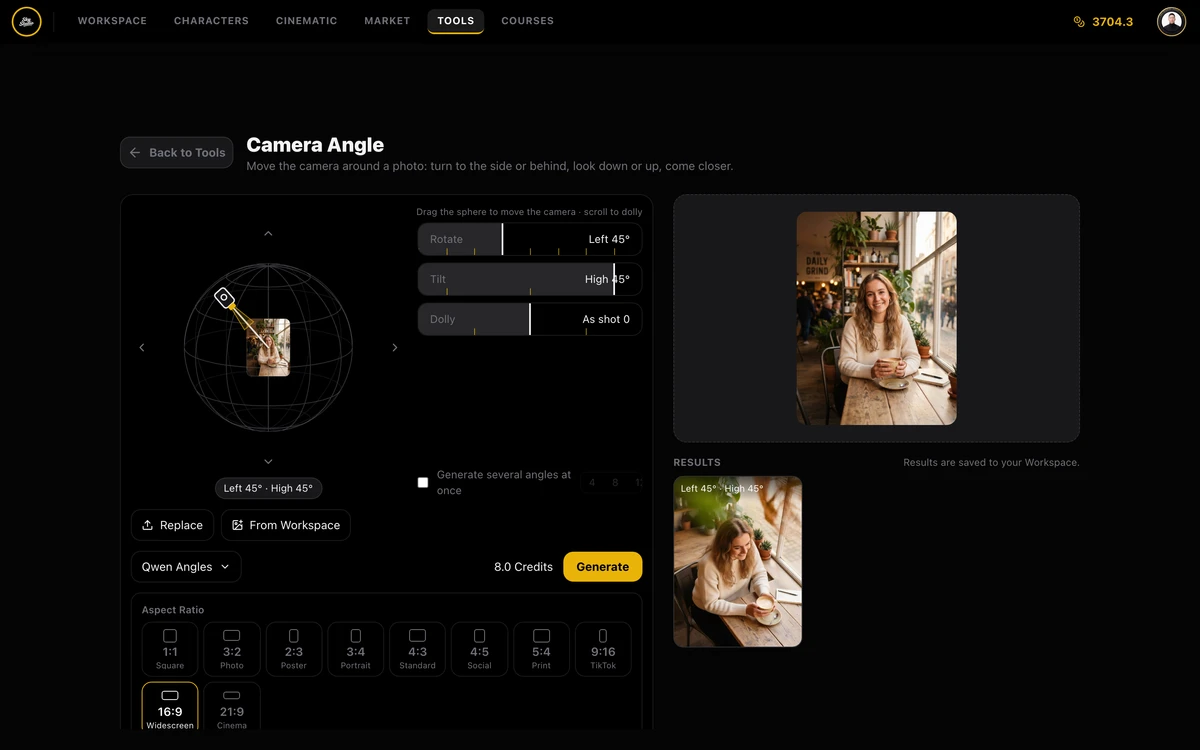The height and width of the screenshot is (750, 1200).
Task: Click the yellow Generate button
Action: coord(603,567)
